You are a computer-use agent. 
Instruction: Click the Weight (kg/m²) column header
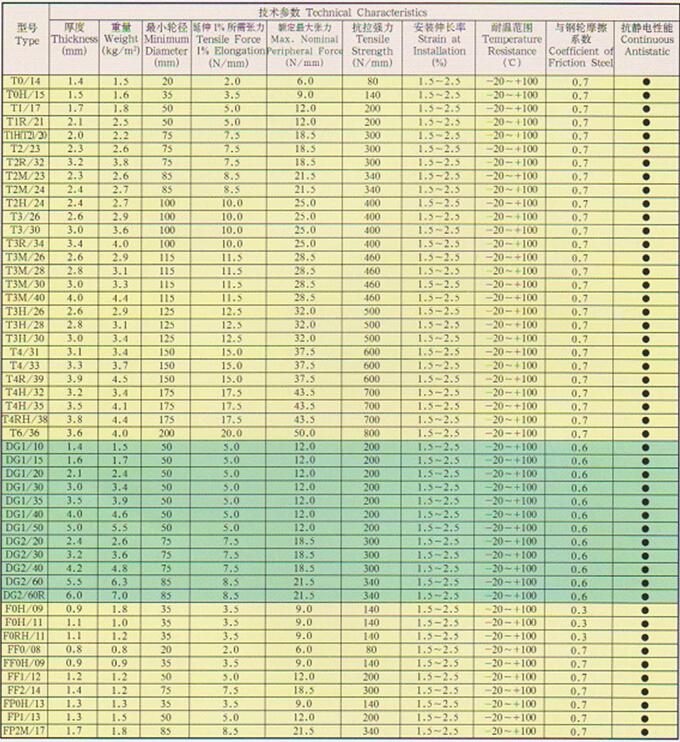(121, 40)
